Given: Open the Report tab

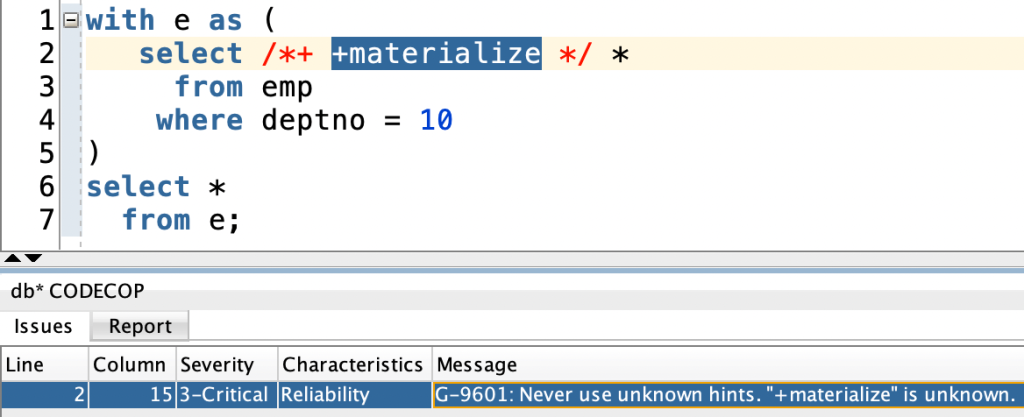Looking at the screenshot, I should coord(140,326).
